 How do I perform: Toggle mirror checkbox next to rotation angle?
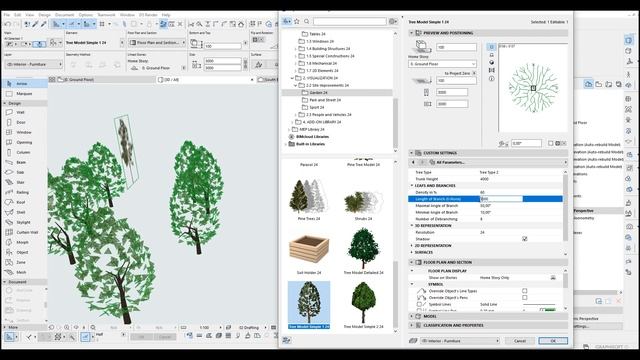pos(551,143)
